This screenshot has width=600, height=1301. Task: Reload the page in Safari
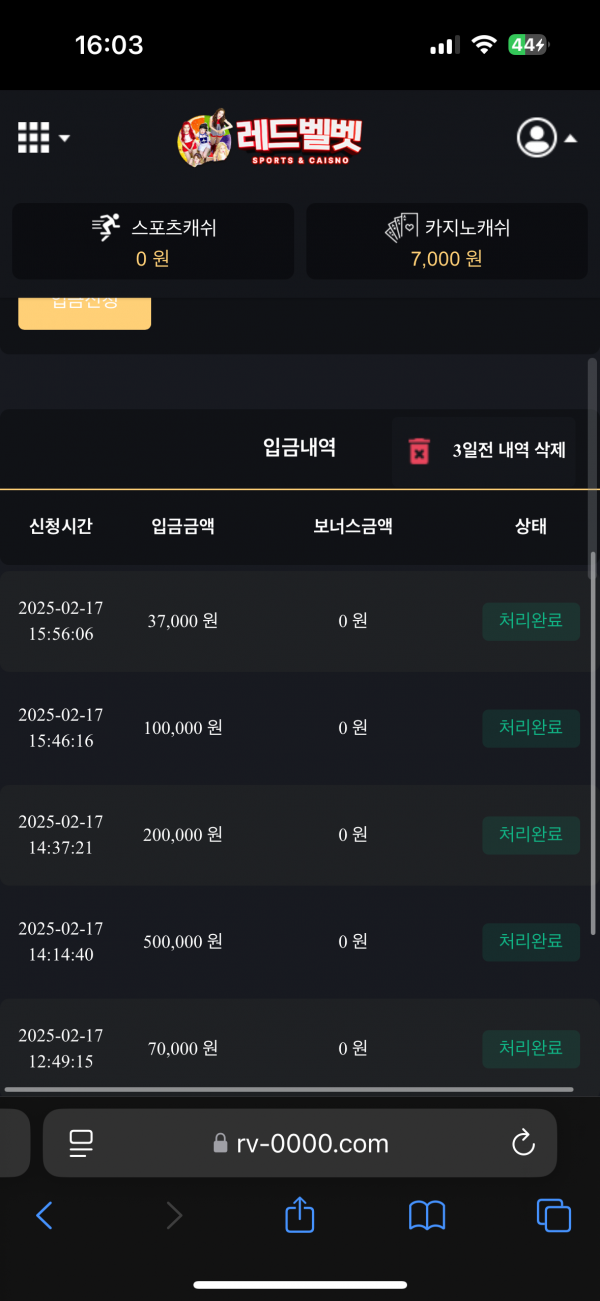(523, 1143)
